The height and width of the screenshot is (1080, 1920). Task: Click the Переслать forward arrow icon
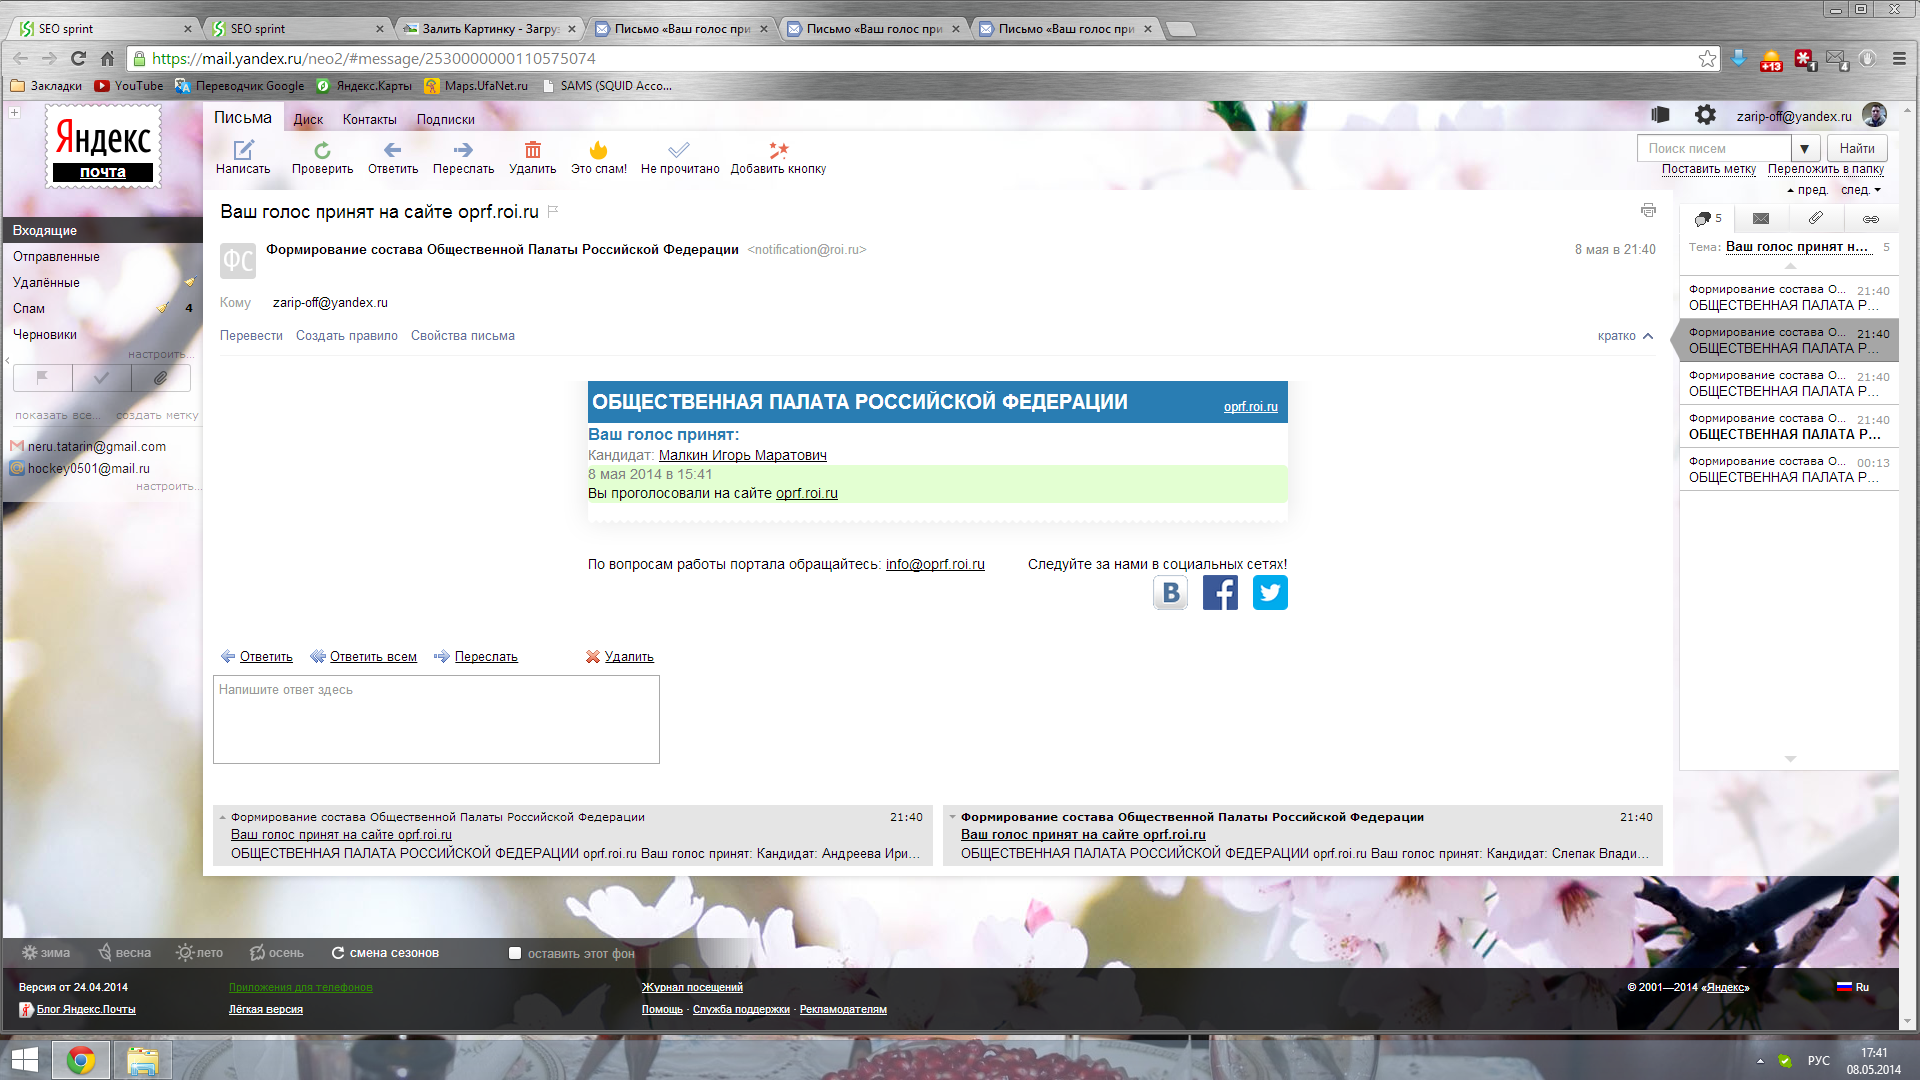click(x=463, y=151)
